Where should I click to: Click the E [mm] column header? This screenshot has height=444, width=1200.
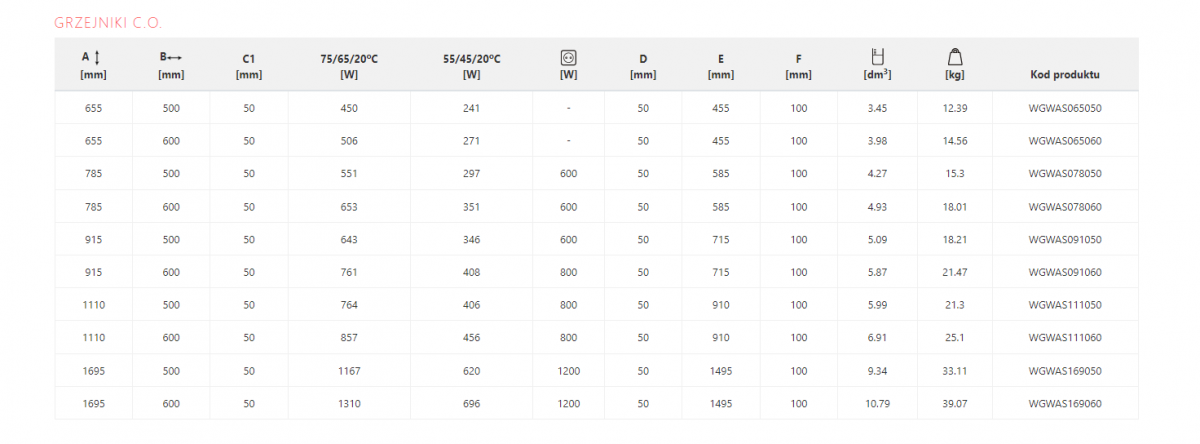click(x=720, y=66)
